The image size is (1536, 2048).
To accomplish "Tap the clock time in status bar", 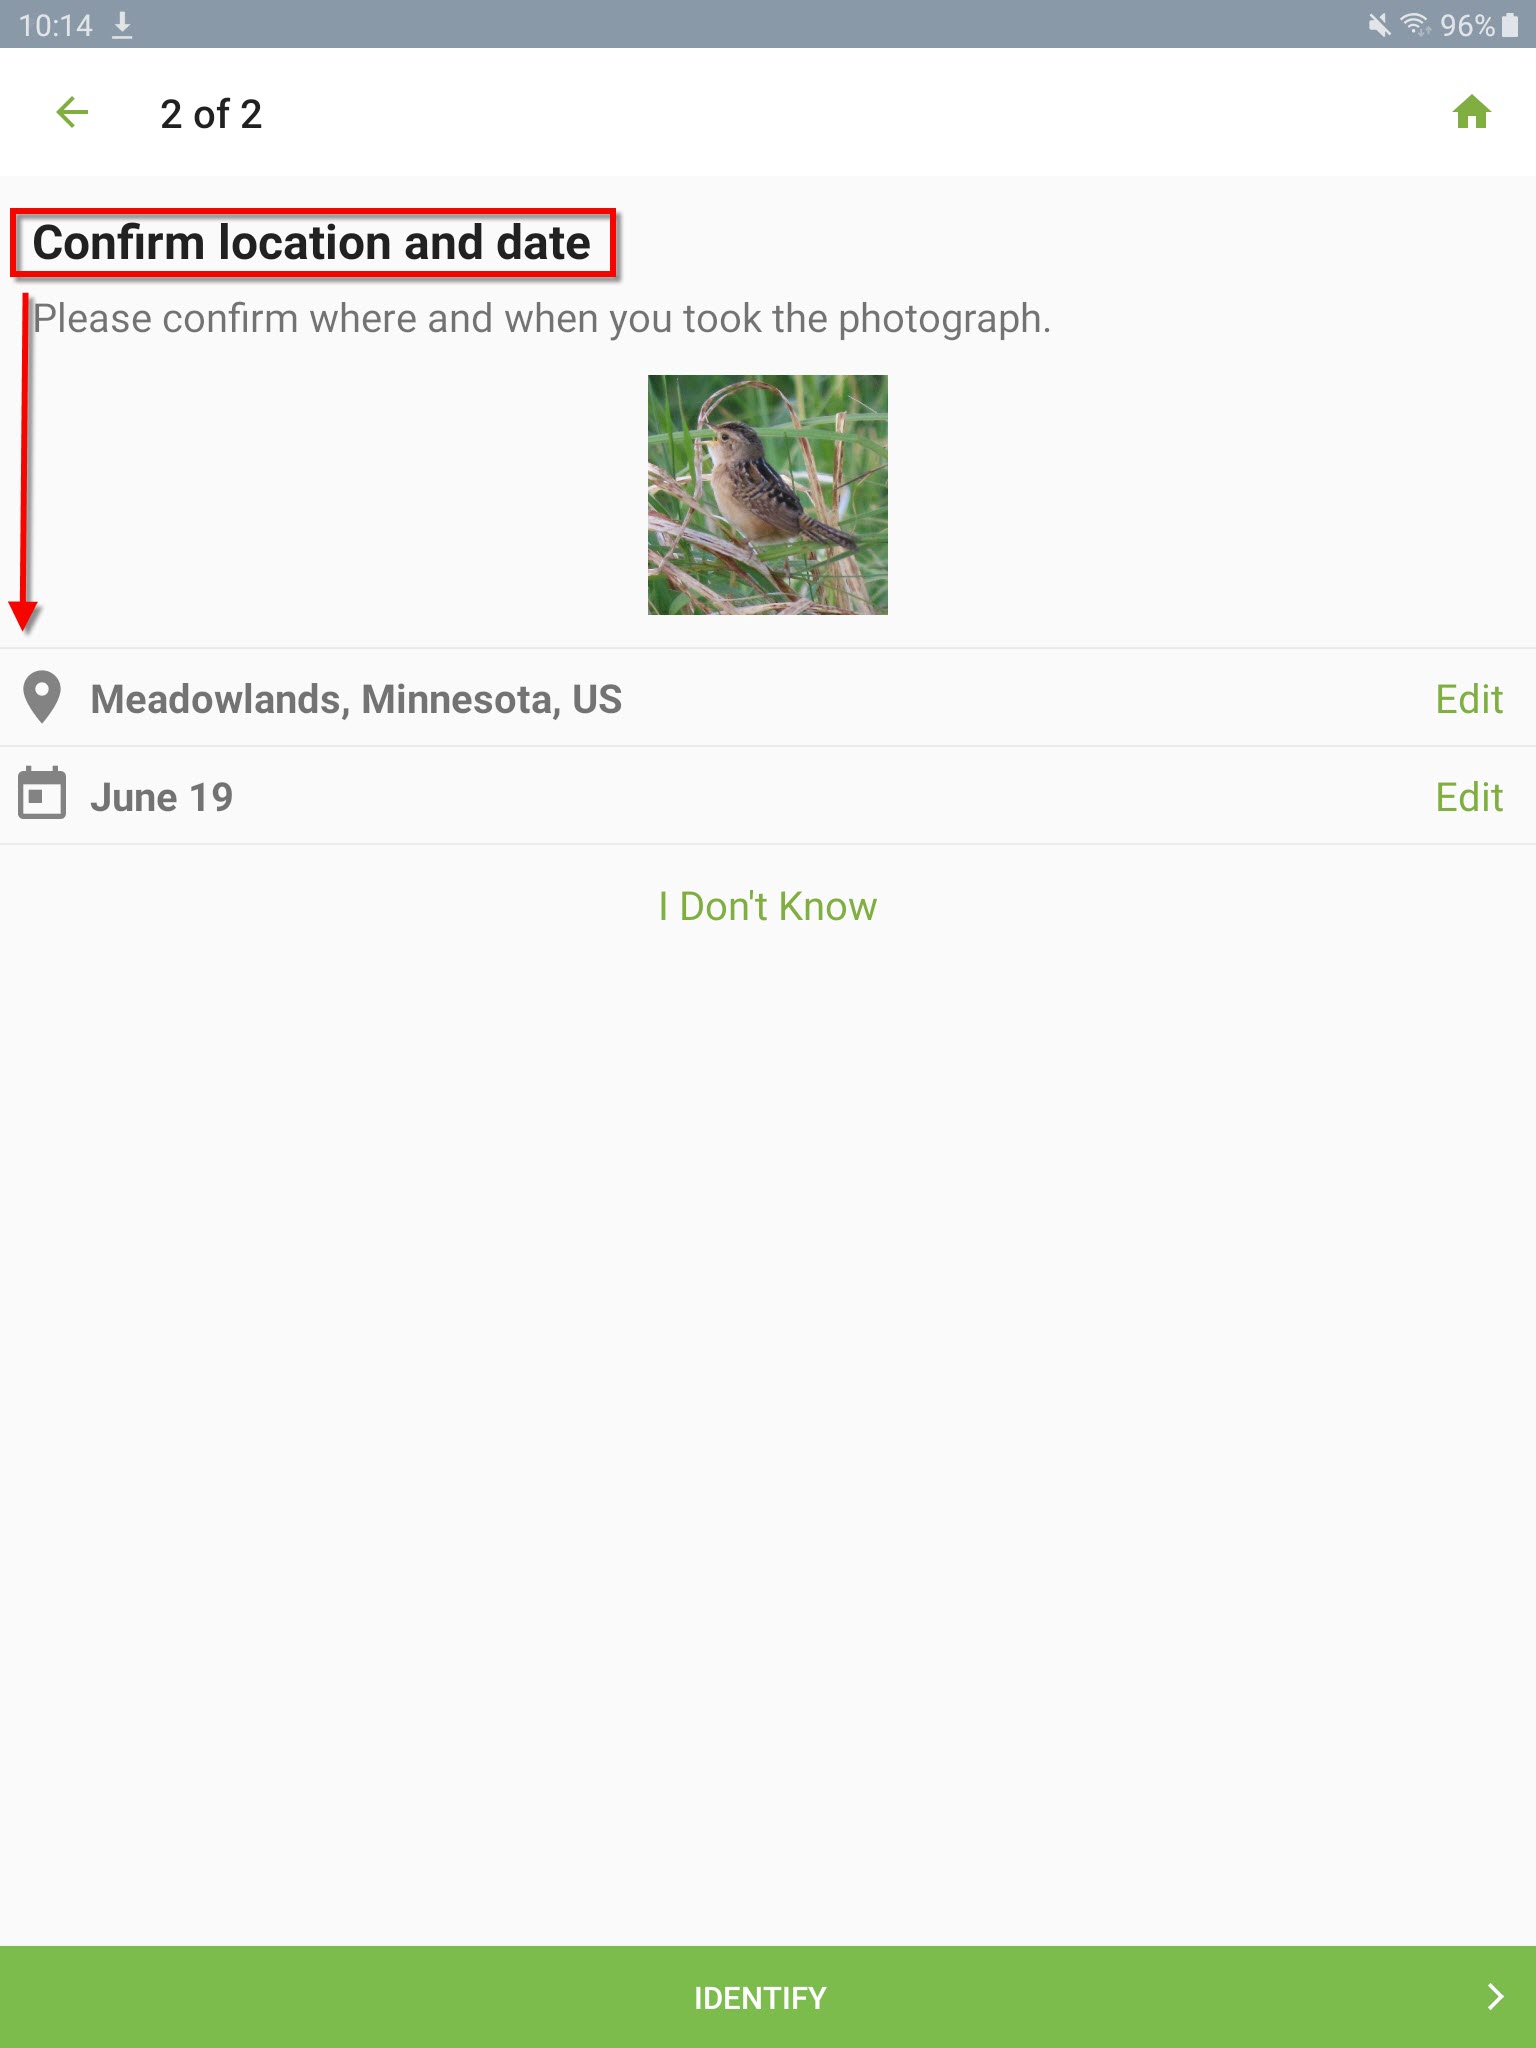I will click(x=56, y=25).
